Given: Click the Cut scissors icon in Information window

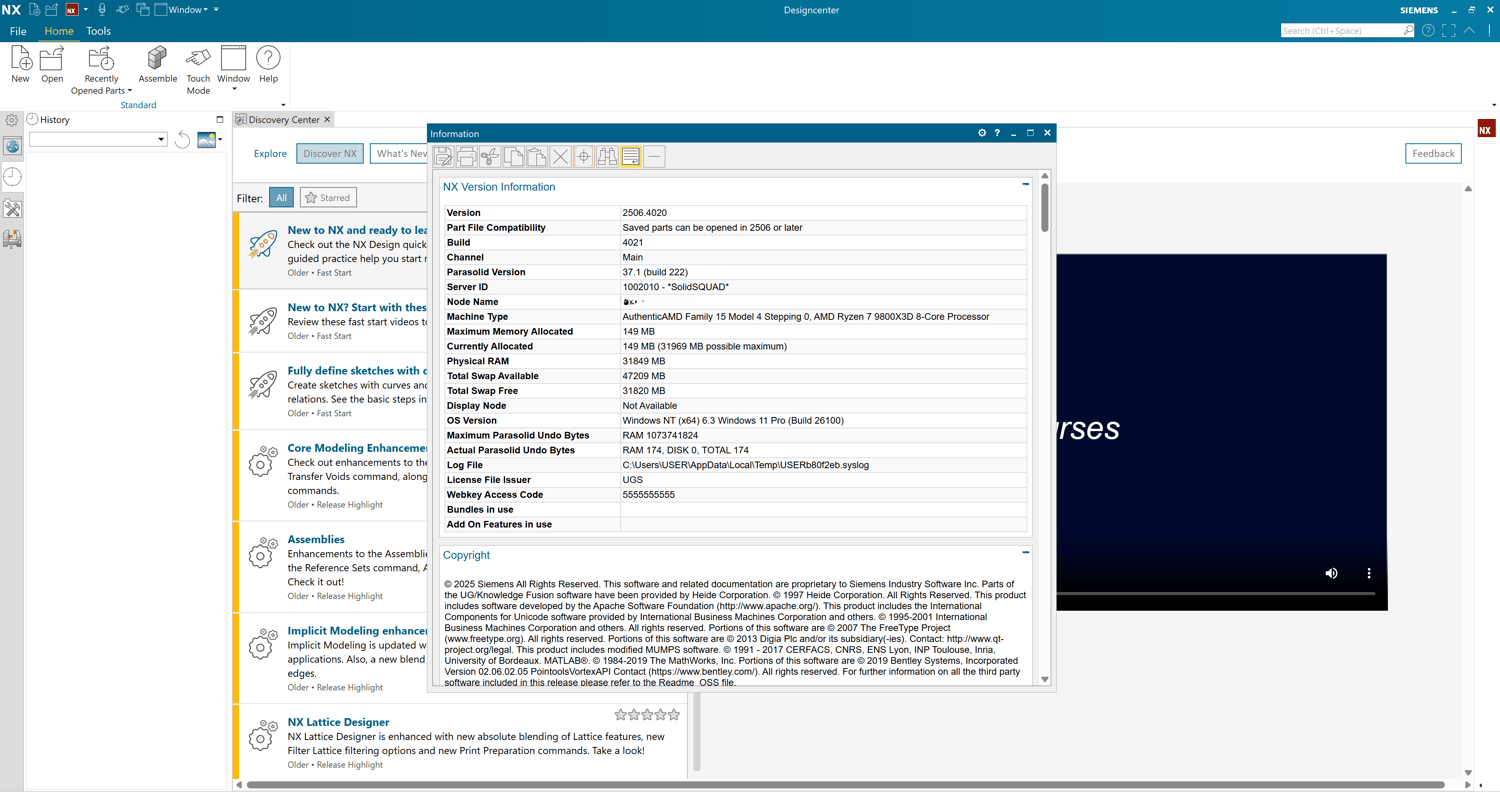Looking at the screenshot, I should [x=490, y=157].
